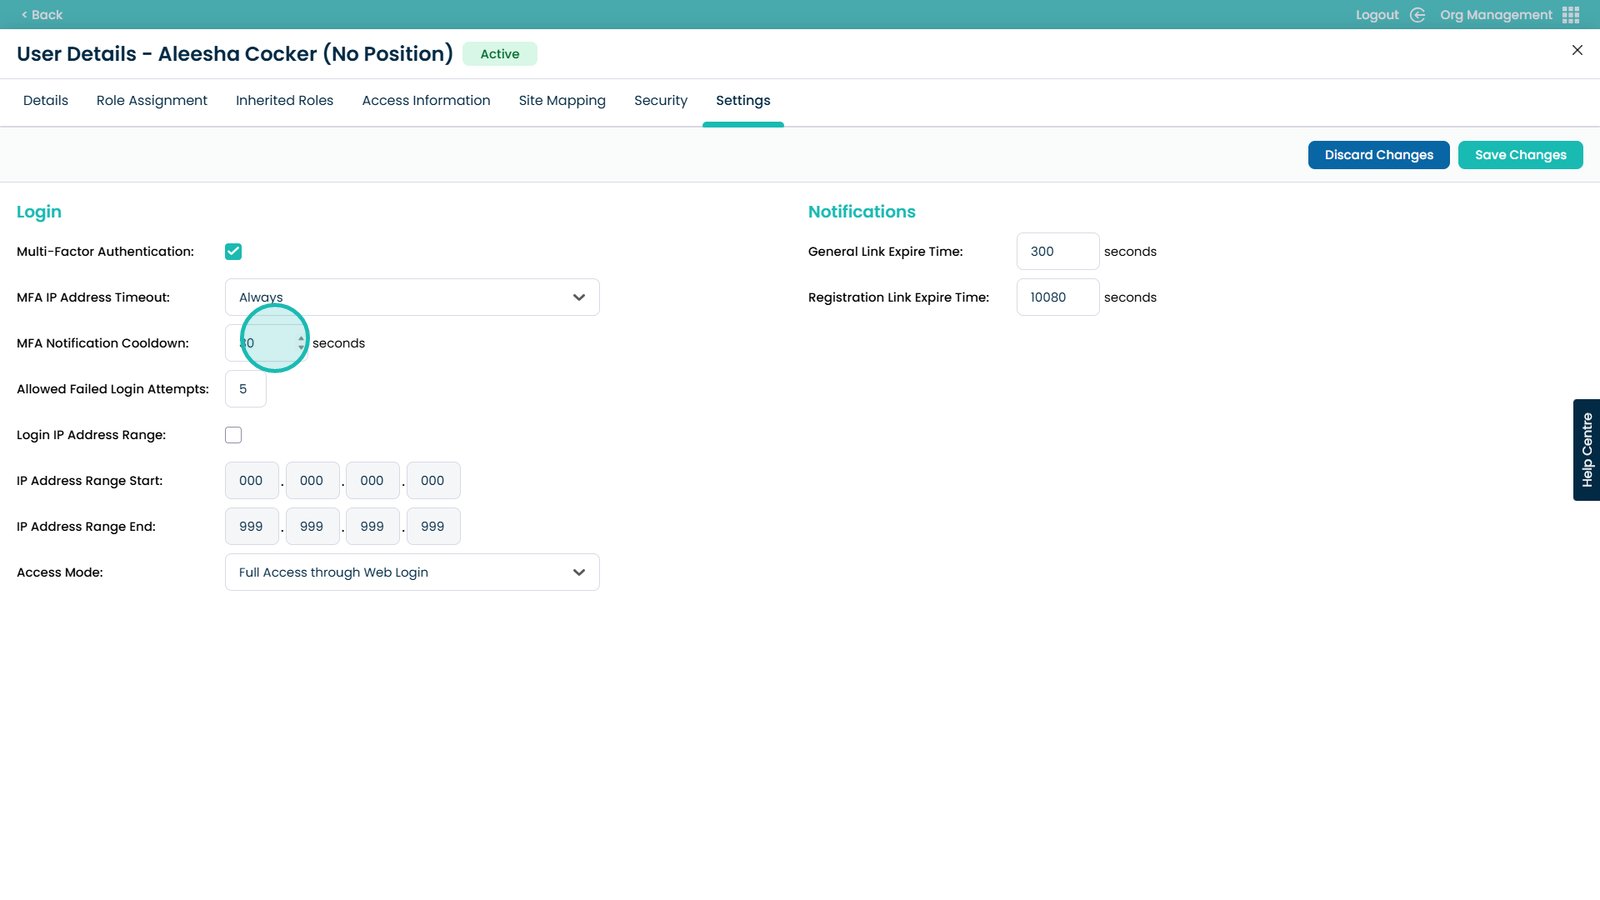
Task: Click the Logout arrow icon
Action: pos(1417,15)
